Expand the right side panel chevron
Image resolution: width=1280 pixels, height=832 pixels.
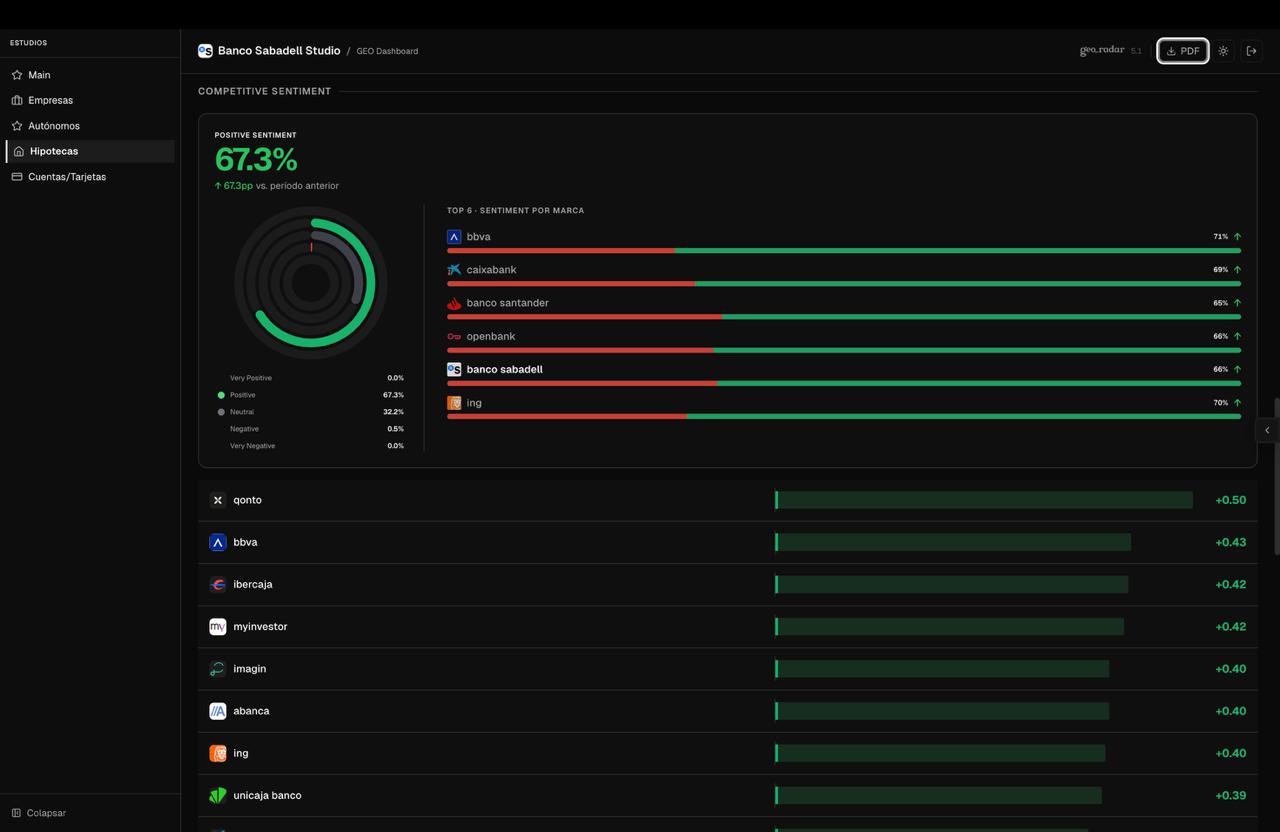point(1267,430)
